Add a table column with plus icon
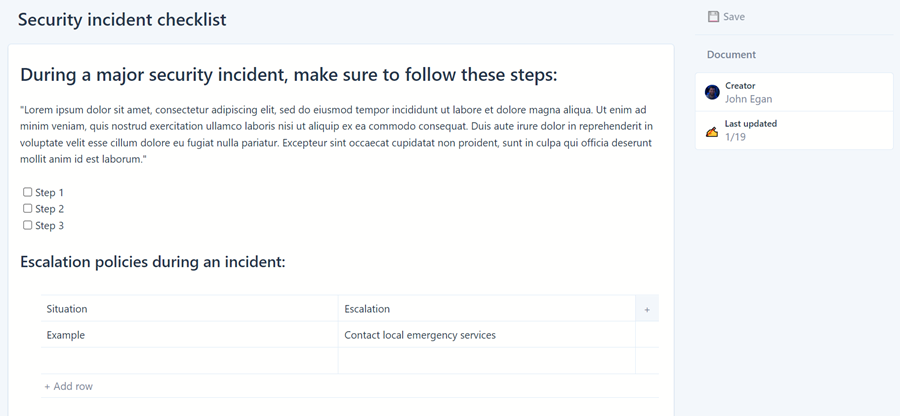This screenshot has width=900, height=416. pyautogui.click(x=647, y=310)
